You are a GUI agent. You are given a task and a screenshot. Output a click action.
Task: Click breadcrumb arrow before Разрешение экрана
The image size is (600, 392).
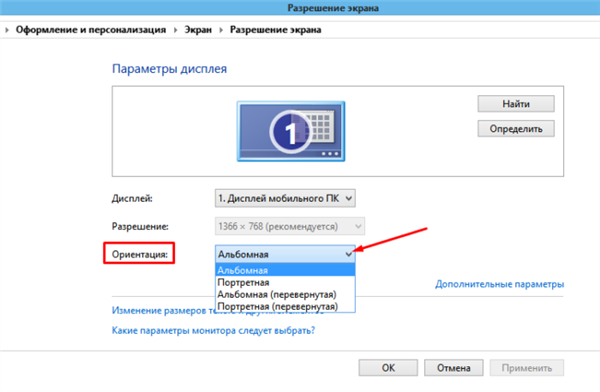pyautogui.click(x=221, y=30)
